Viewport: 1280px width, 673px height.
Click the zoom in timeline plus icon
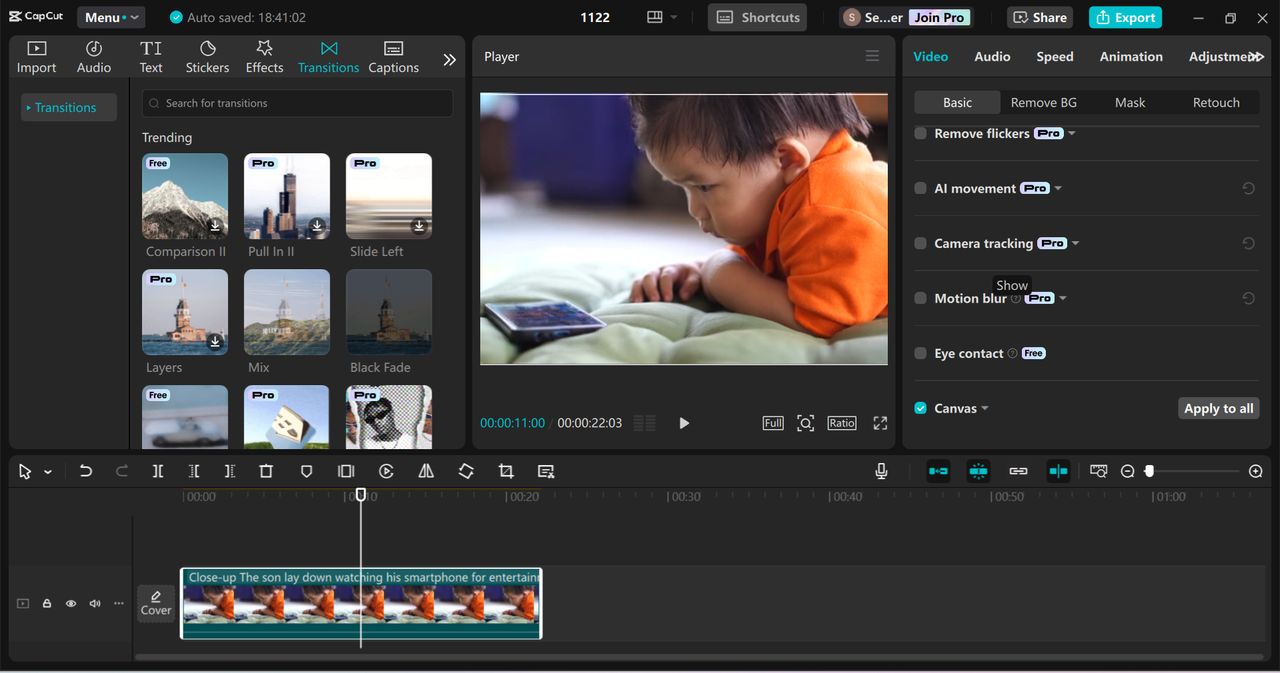click(x=1256, y=471)
